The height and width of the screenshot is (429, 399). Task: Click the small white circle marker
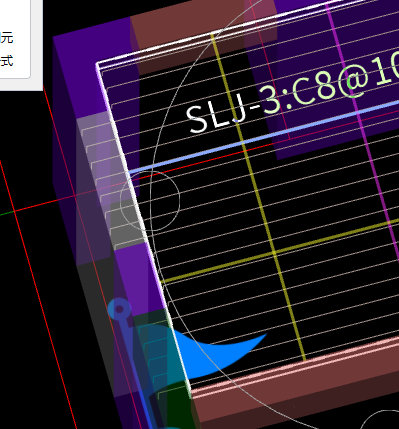(150, 201)
